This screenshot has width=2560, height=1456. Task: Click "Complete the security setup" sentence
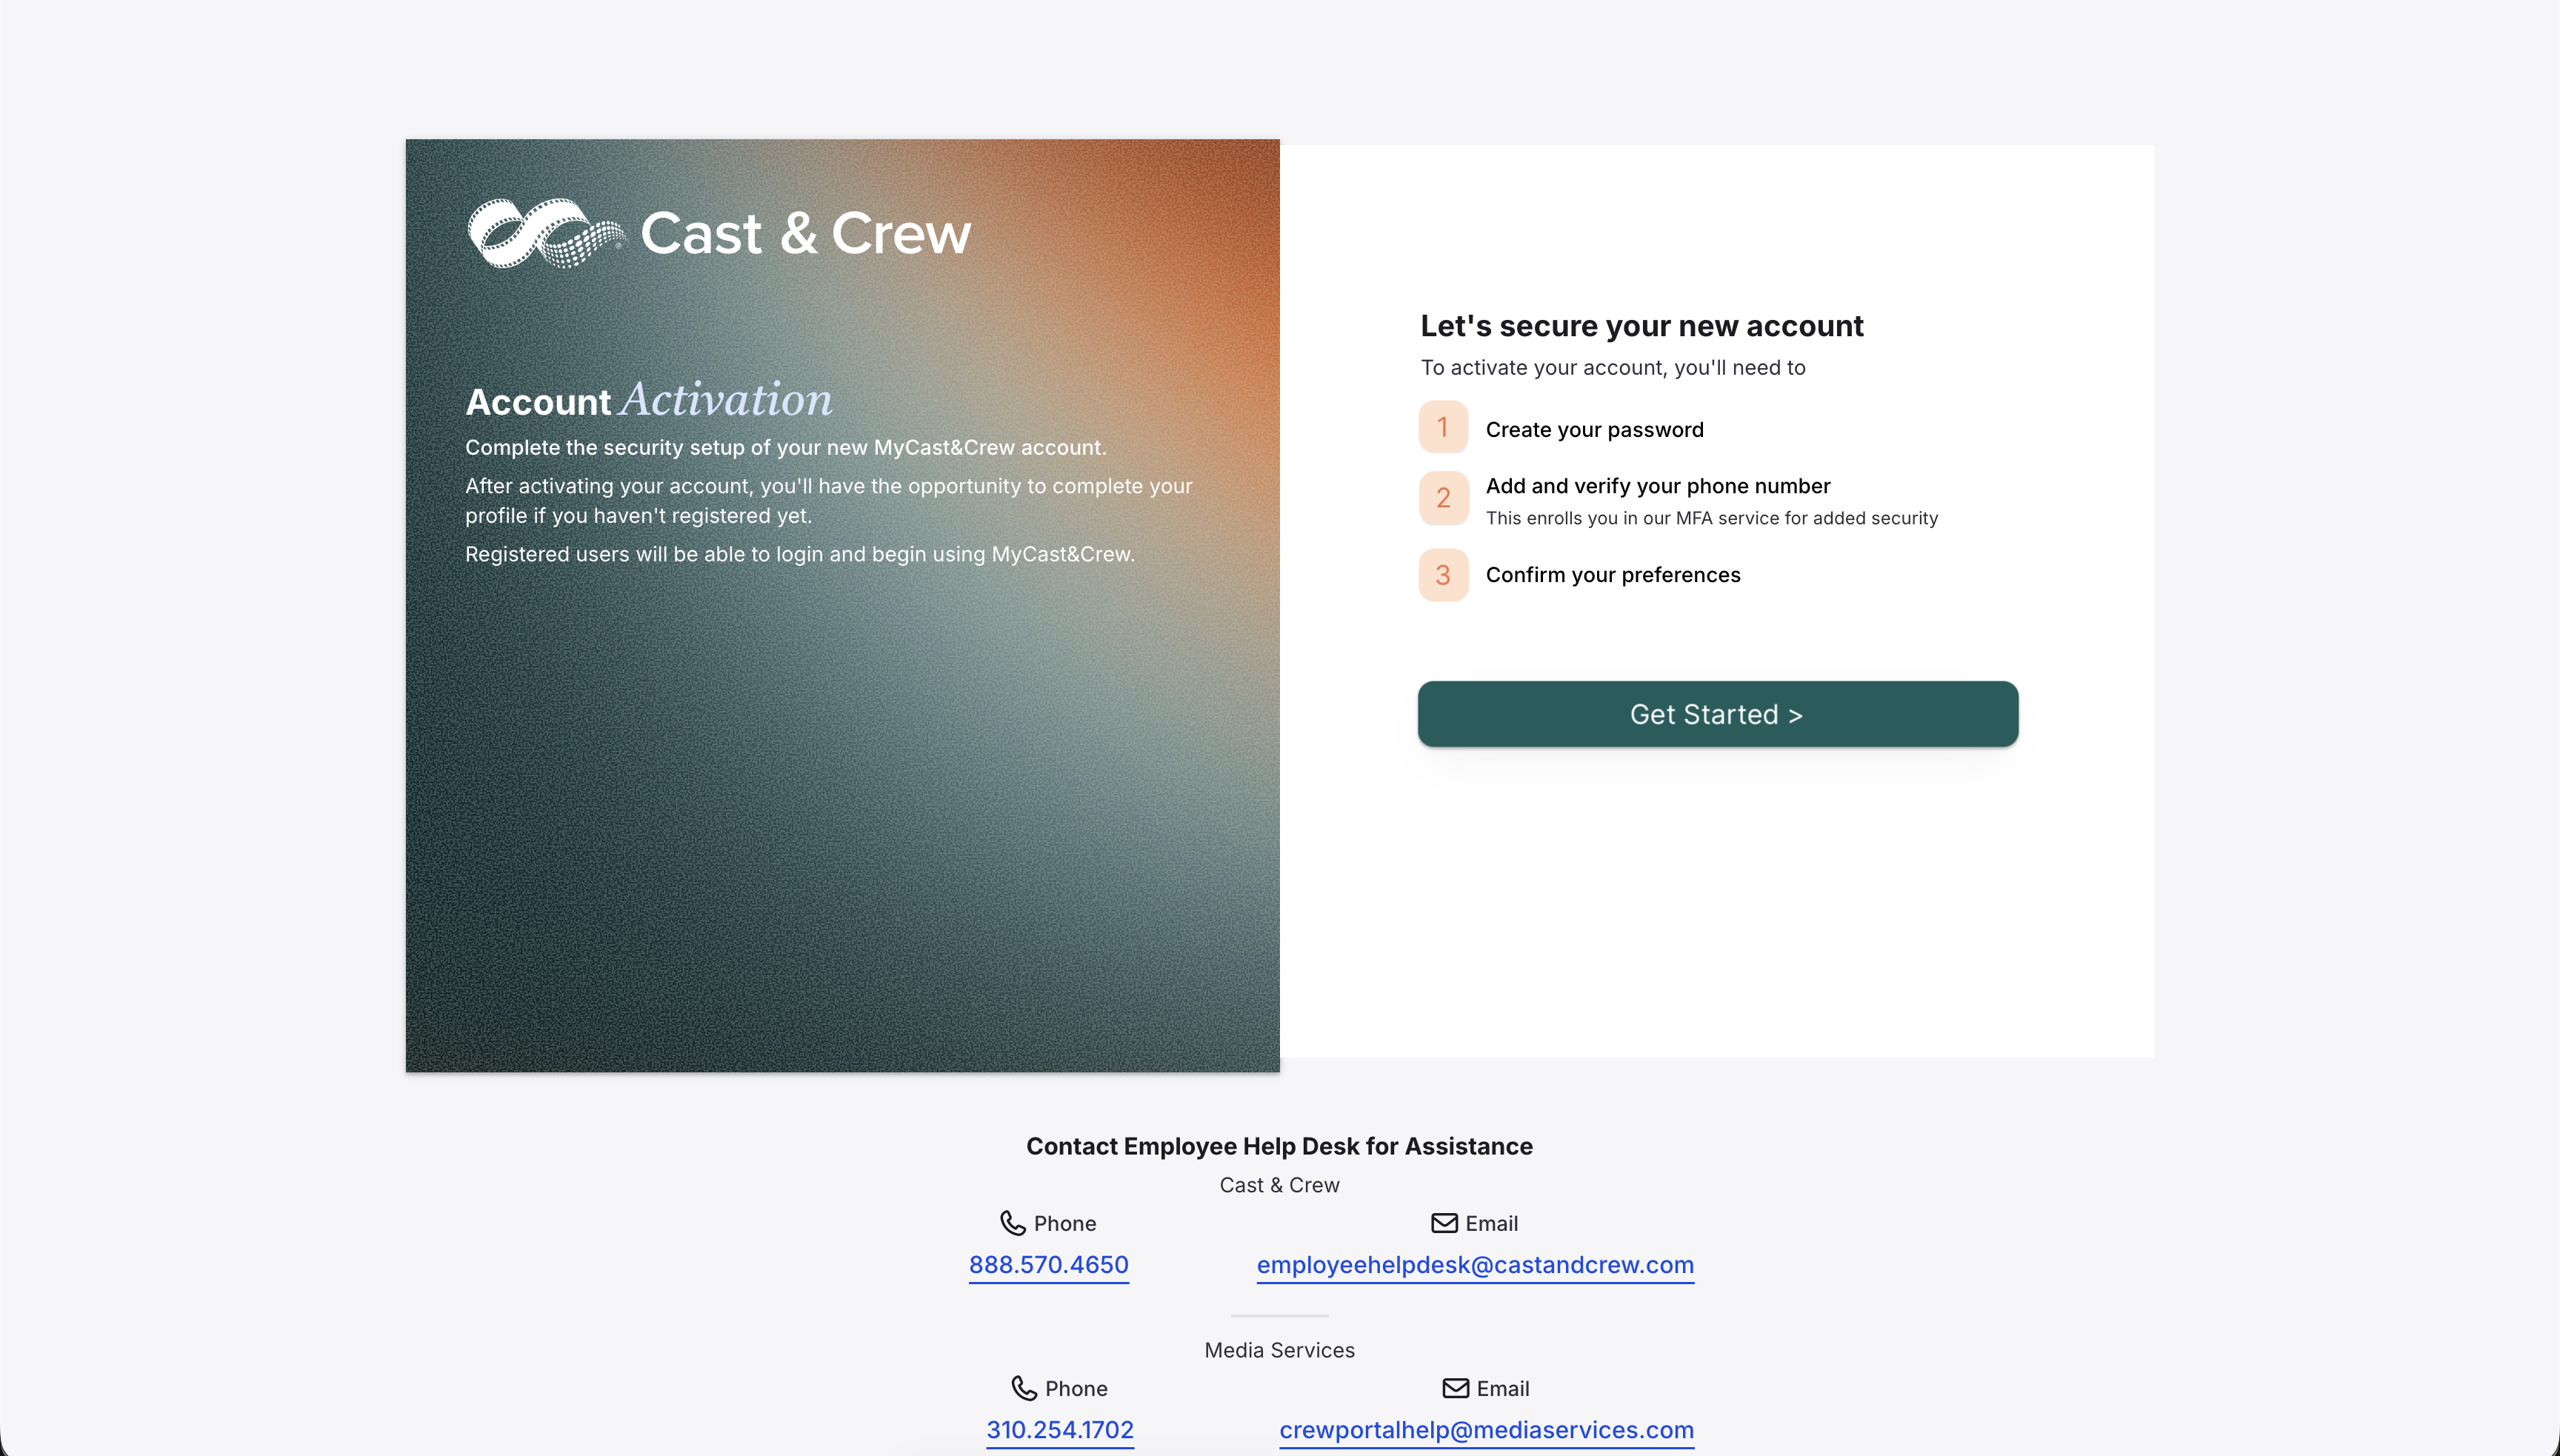pyautogui.click(x=786, y=448)
